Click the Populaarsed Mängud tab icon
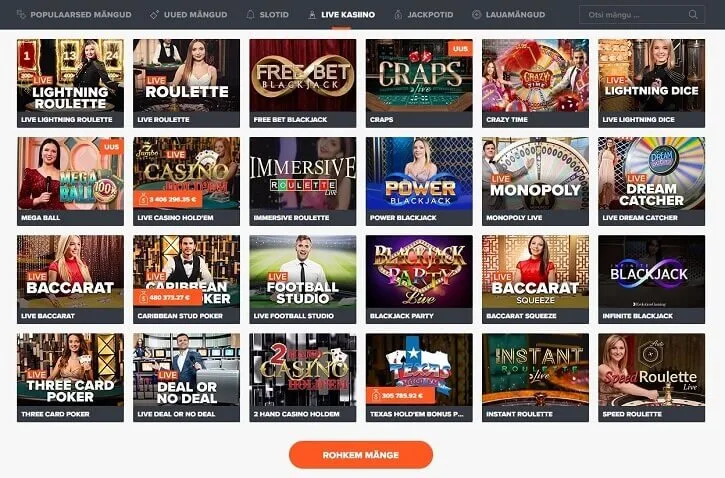Screen dimensions: 725x478 pos(21,14)
